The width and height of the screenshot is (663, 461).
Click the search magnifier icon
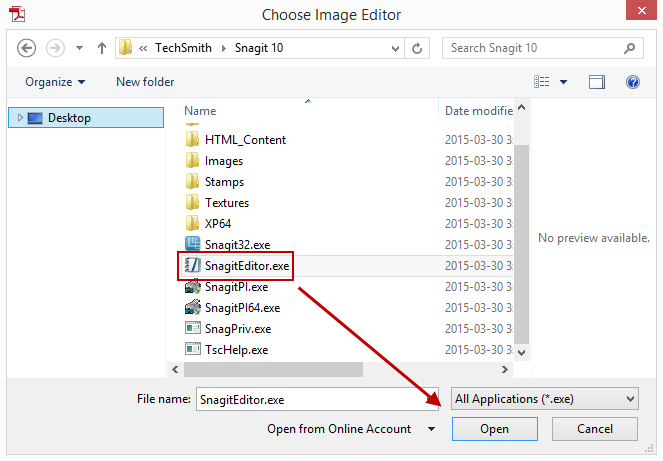point(629,48)
